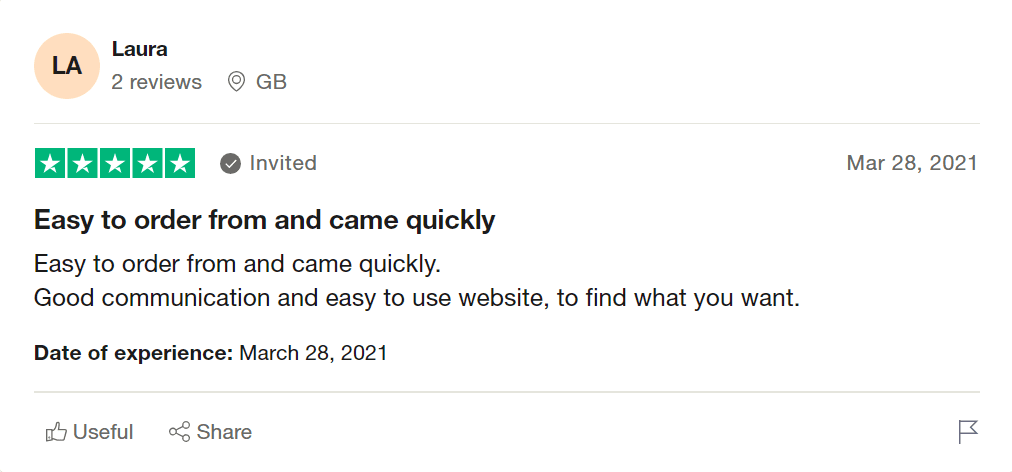Click the Share network icon

pyautogui.click(x=180, y=432)
